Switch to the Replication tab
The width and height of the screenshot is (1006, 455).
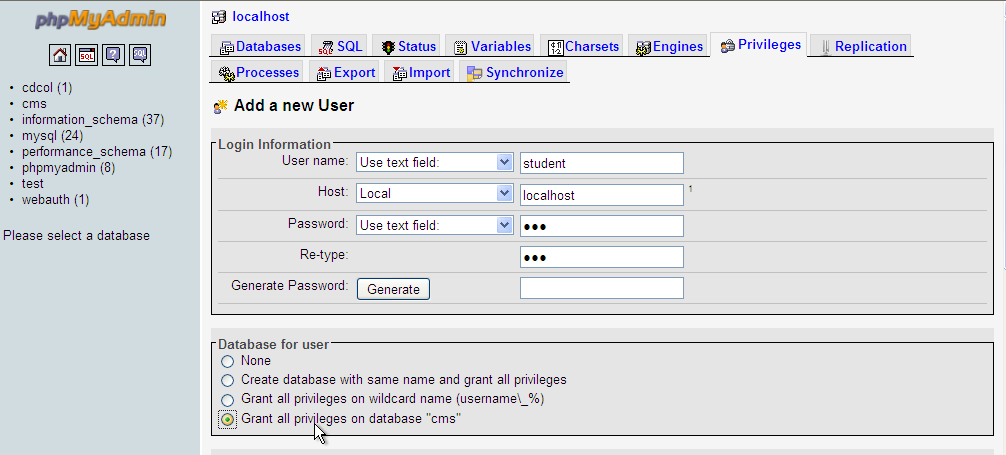point(861,46)
